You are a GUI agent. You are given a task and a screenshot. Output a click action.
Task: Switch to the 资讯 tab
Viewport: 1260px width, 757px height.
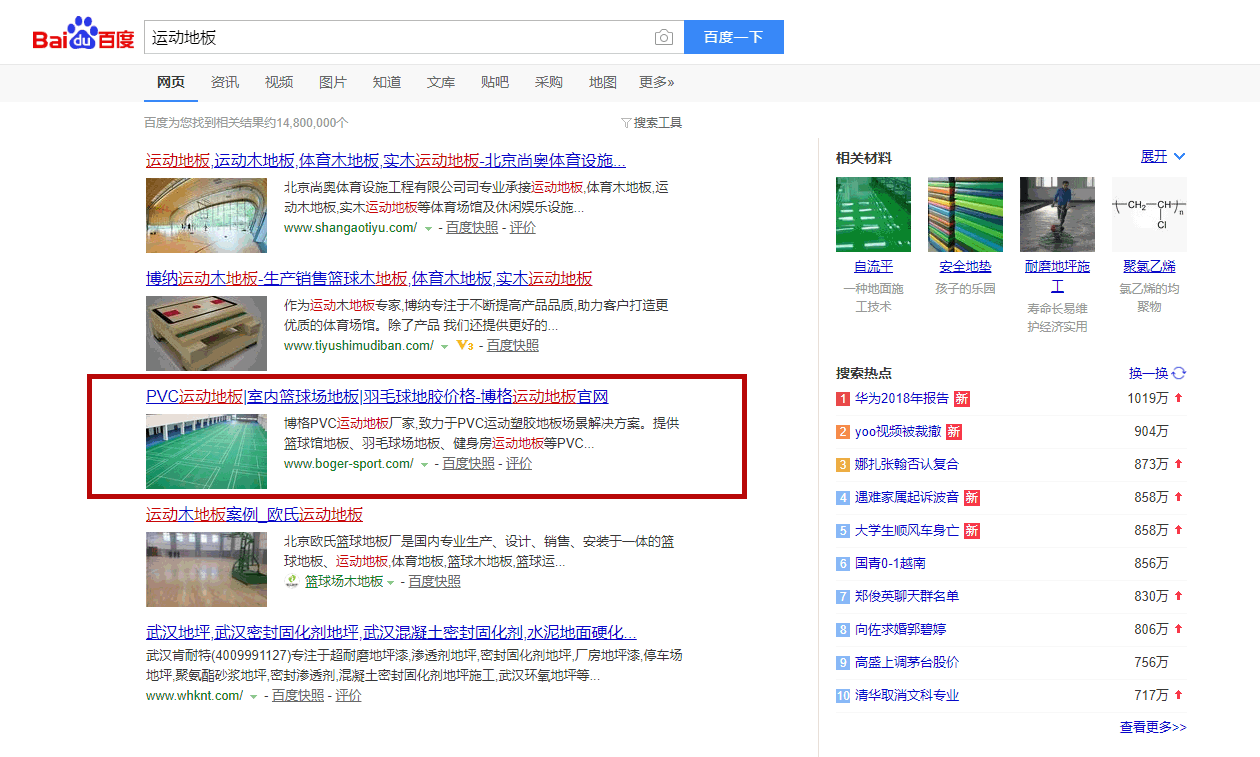(225, 82)
